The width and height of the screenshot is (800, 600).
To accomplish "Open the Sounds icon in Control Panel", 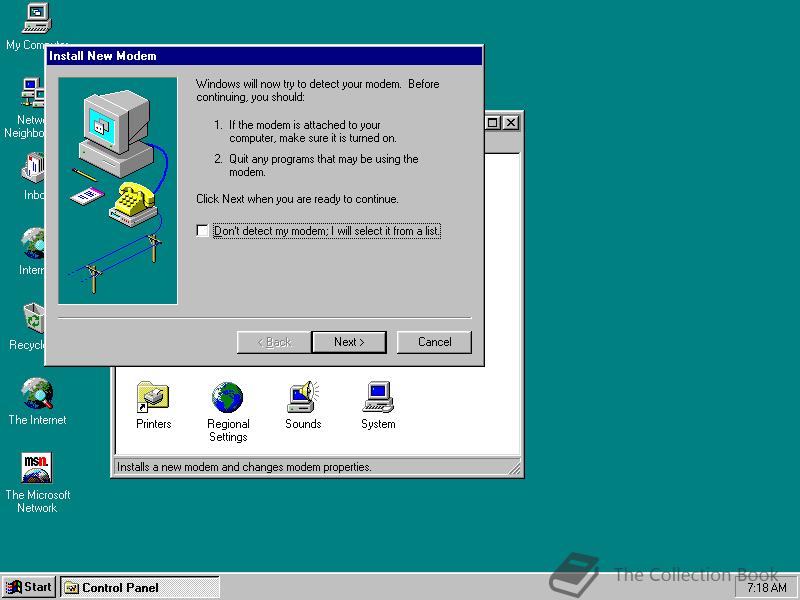I will pyautogui.click(x=303, y=397).
